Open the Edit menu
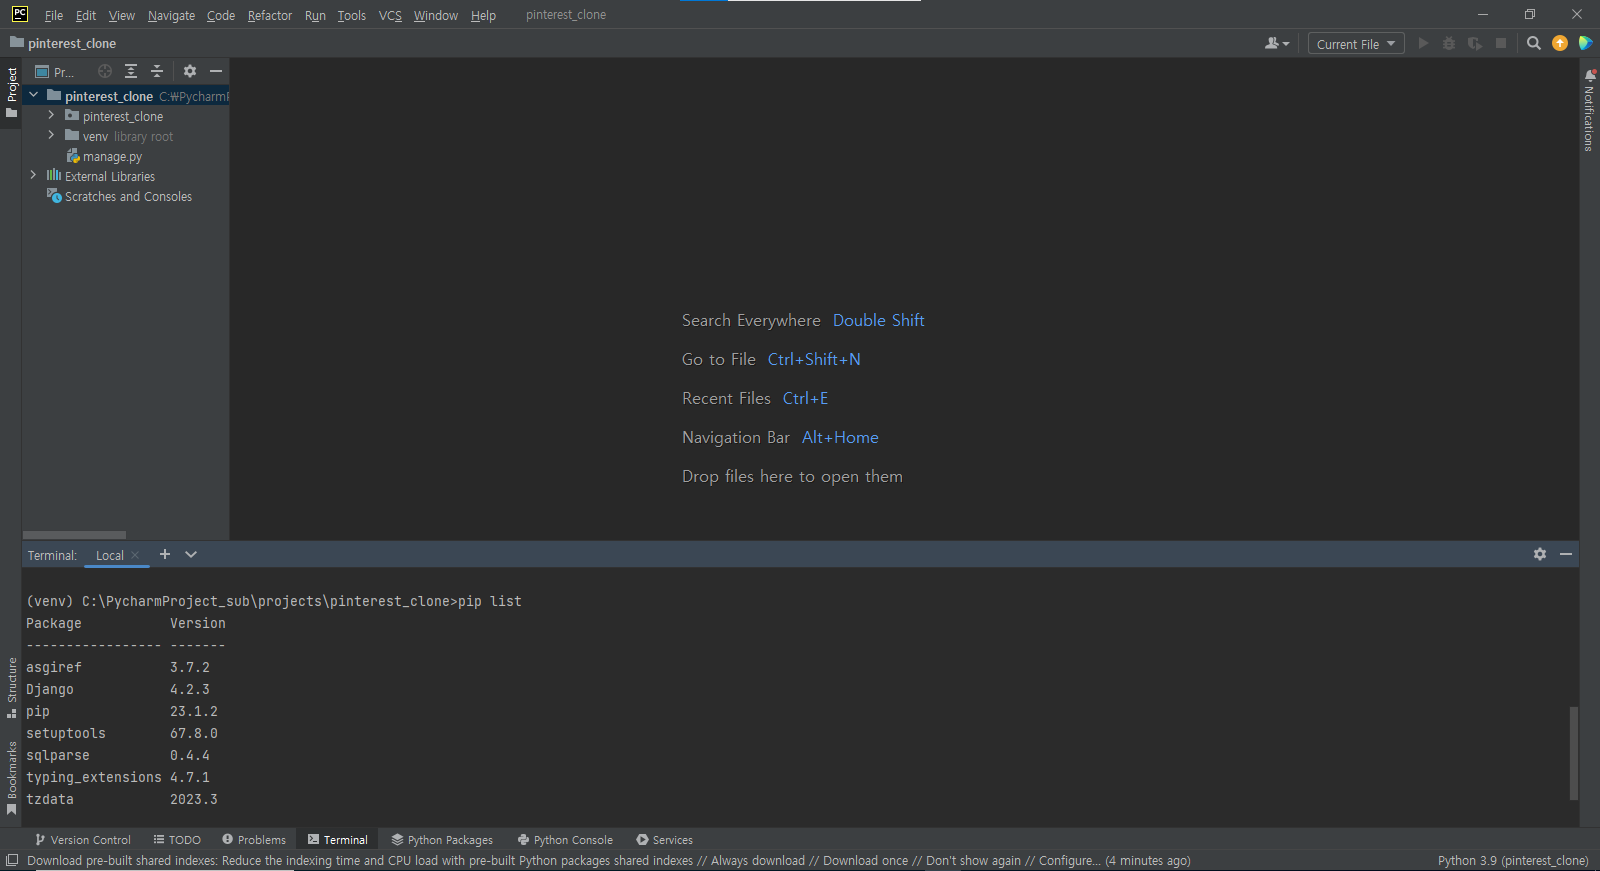This screenshot has width=1600, height=871. pyautogui.click(x=86, y=15)
